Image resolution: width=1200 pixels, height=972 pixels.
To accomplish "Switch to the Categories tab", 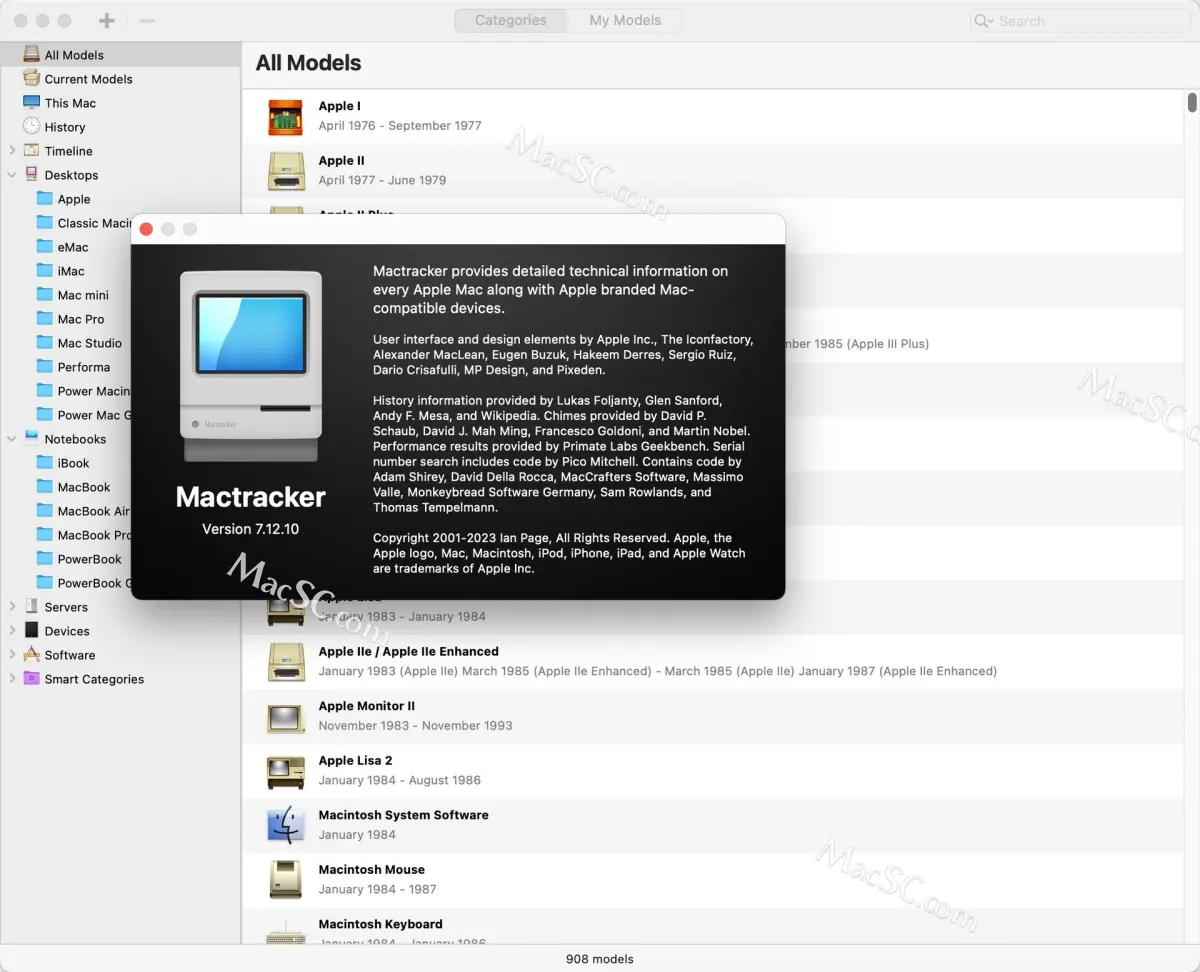I will point(510,20).
